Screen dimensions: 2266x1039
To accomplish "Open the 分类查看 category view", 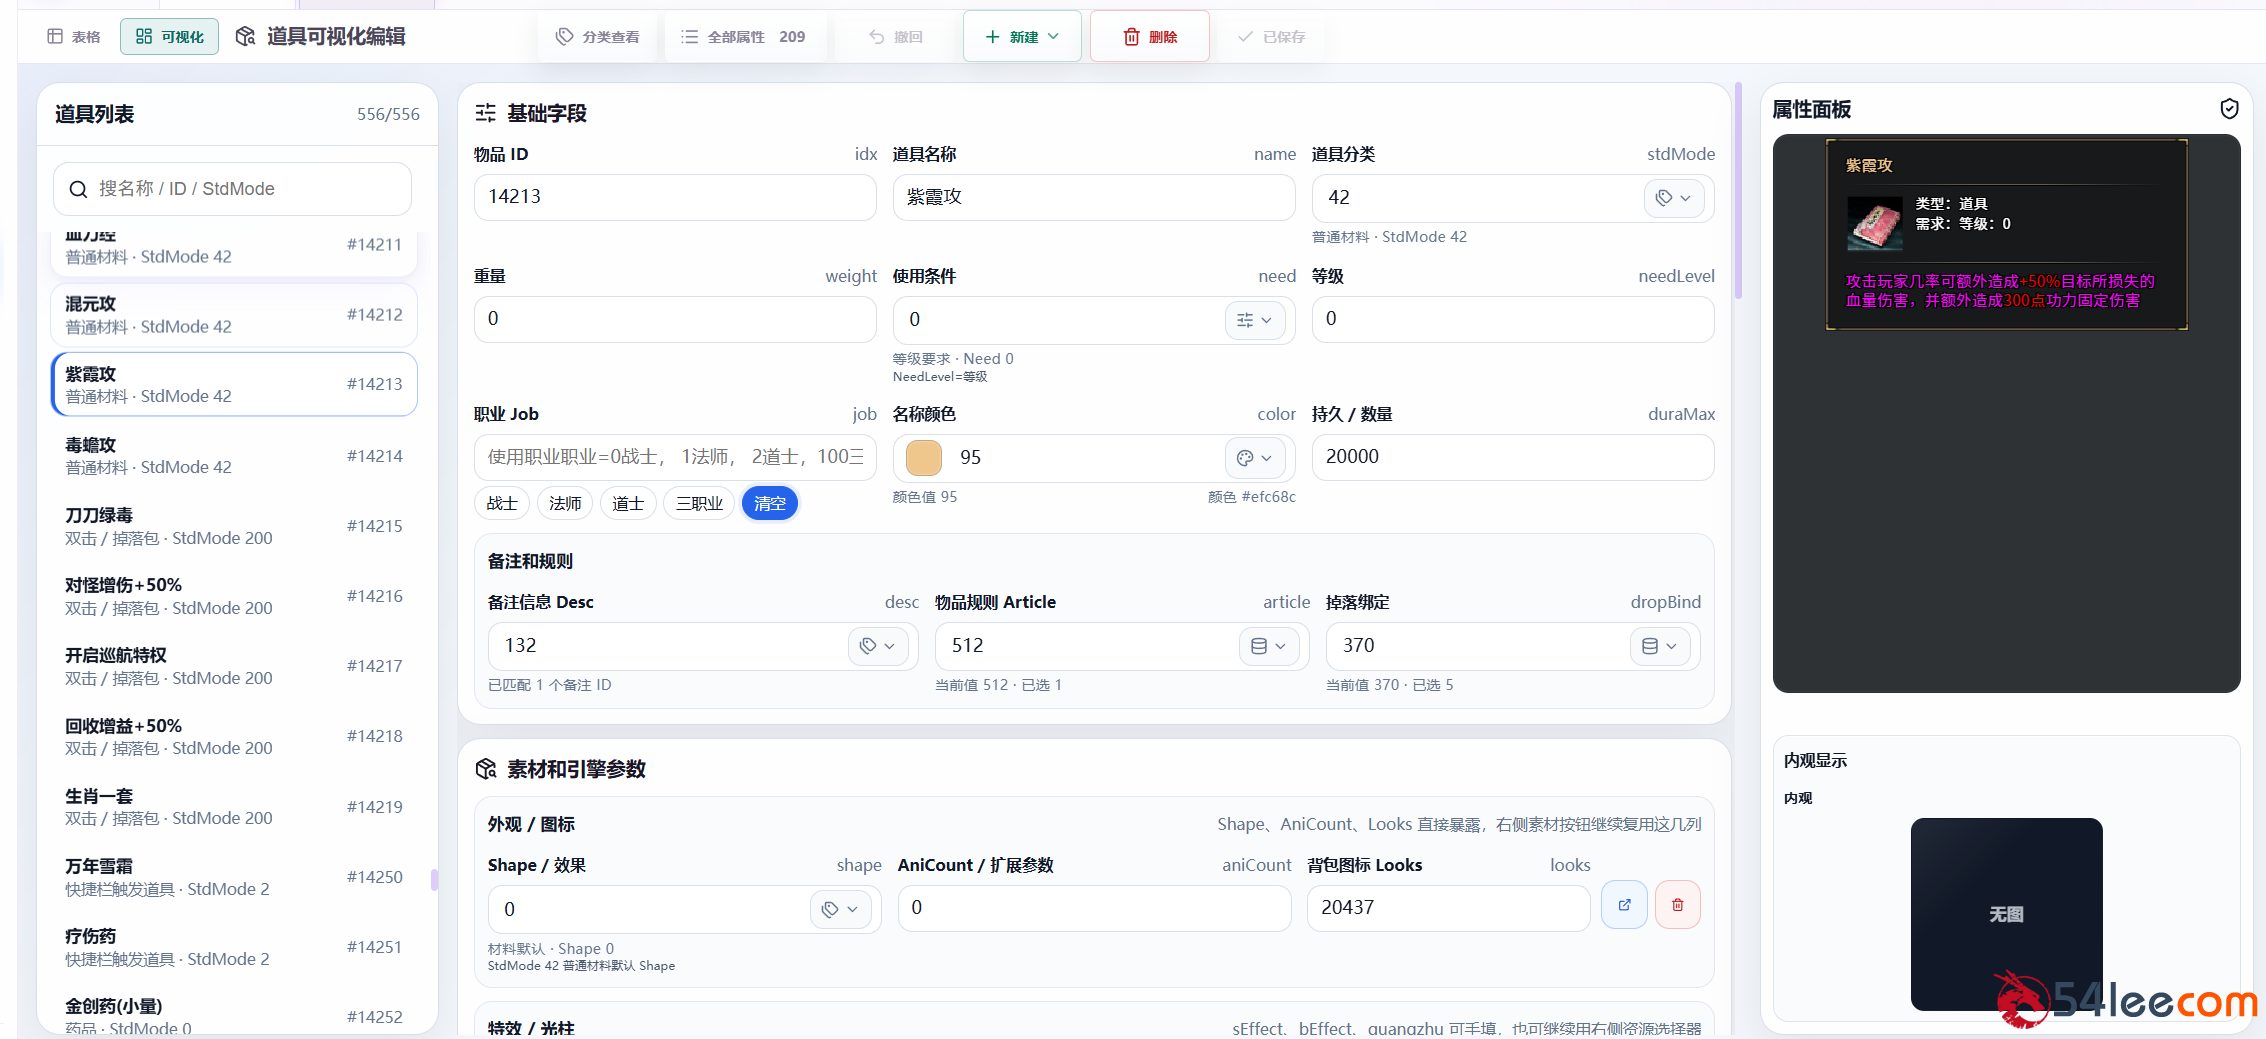I will click(x=598, y=37).
